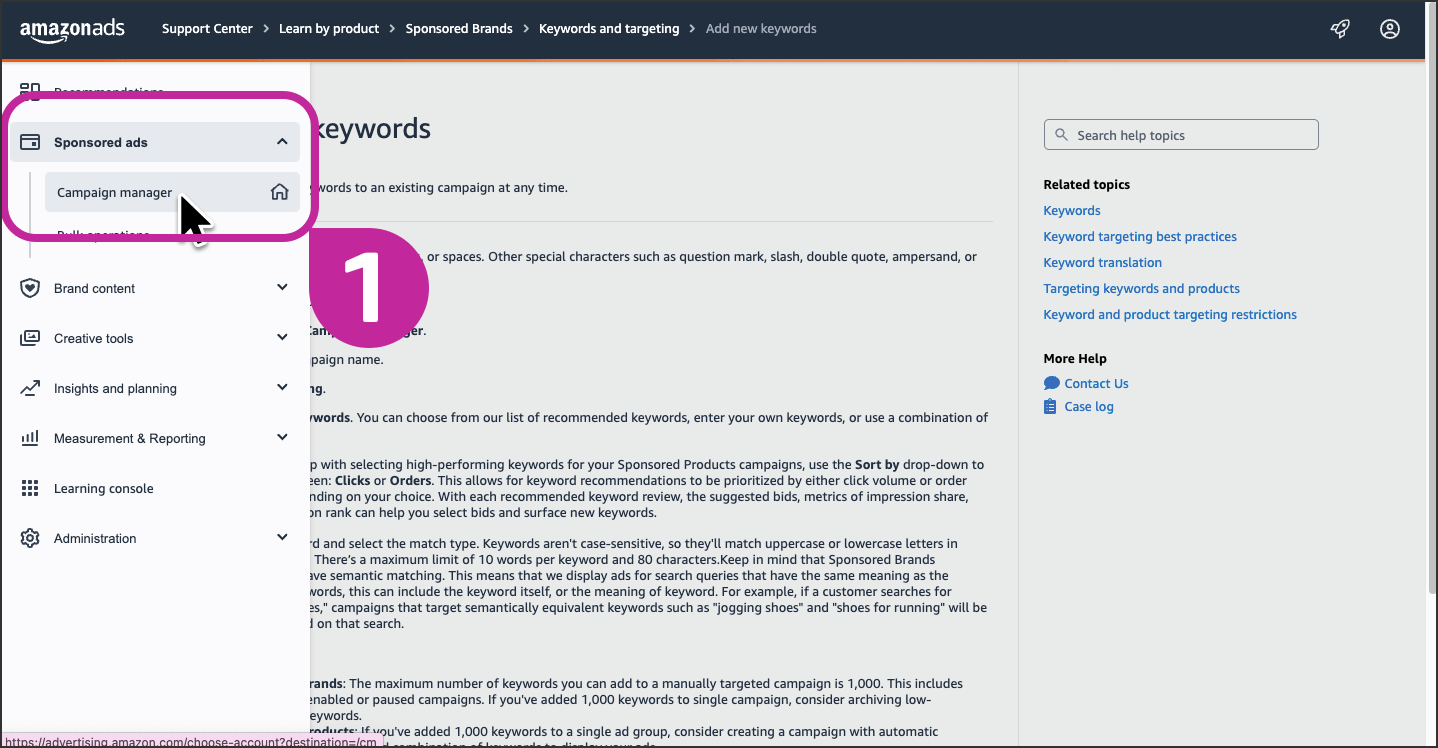Image resolution: width=1438 pixels, height=748 pixels.
Task: Click the Insights and planning chart icon
Action: point(30,388)
